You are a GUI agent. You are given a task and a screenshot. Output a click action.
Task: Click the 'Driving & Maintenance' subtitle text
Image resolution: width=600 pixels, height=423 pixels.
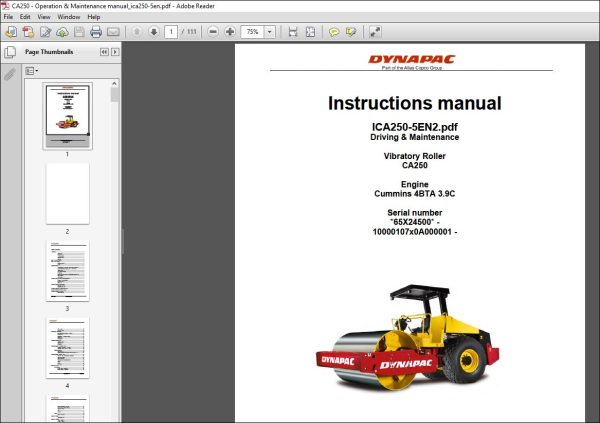pyautogui.click(x=415, y=137)
